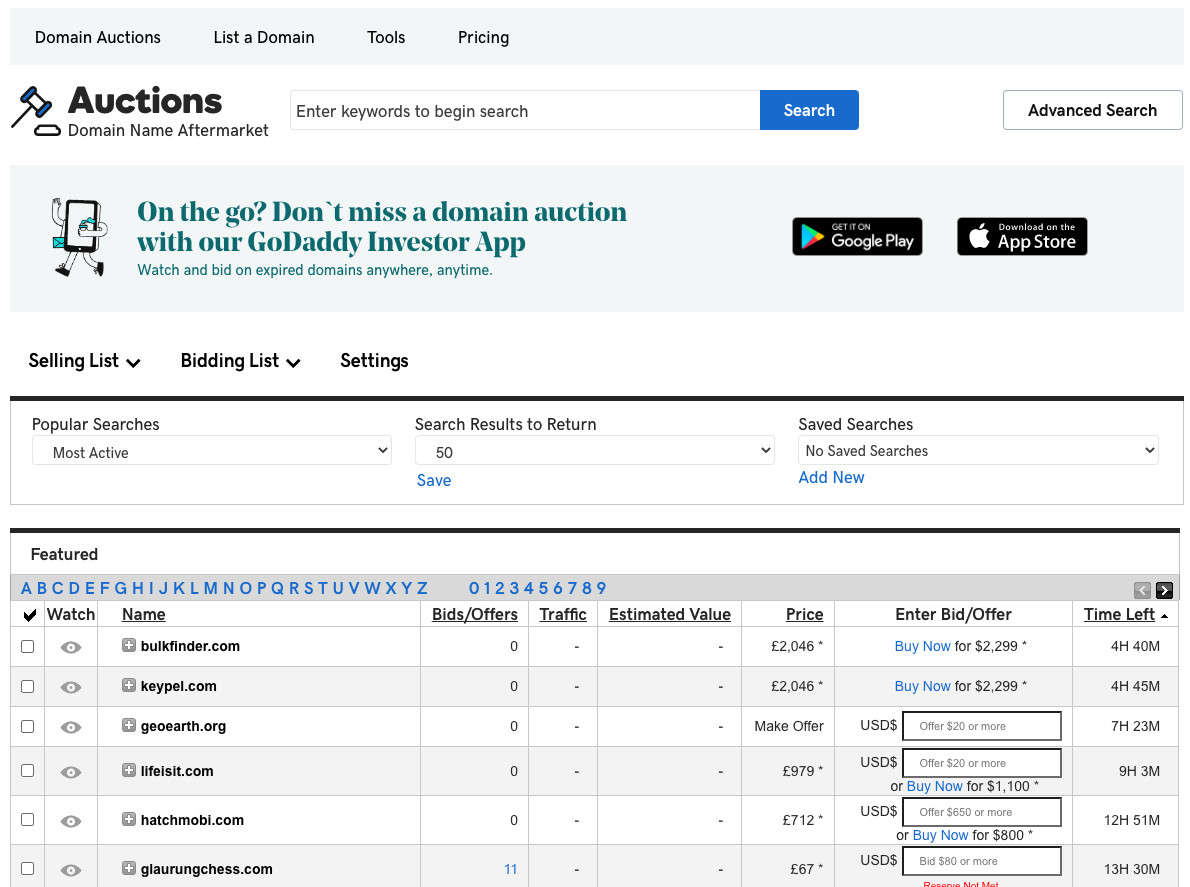
Task: Focus the offer field for geoearth.org
Action: 982,726
